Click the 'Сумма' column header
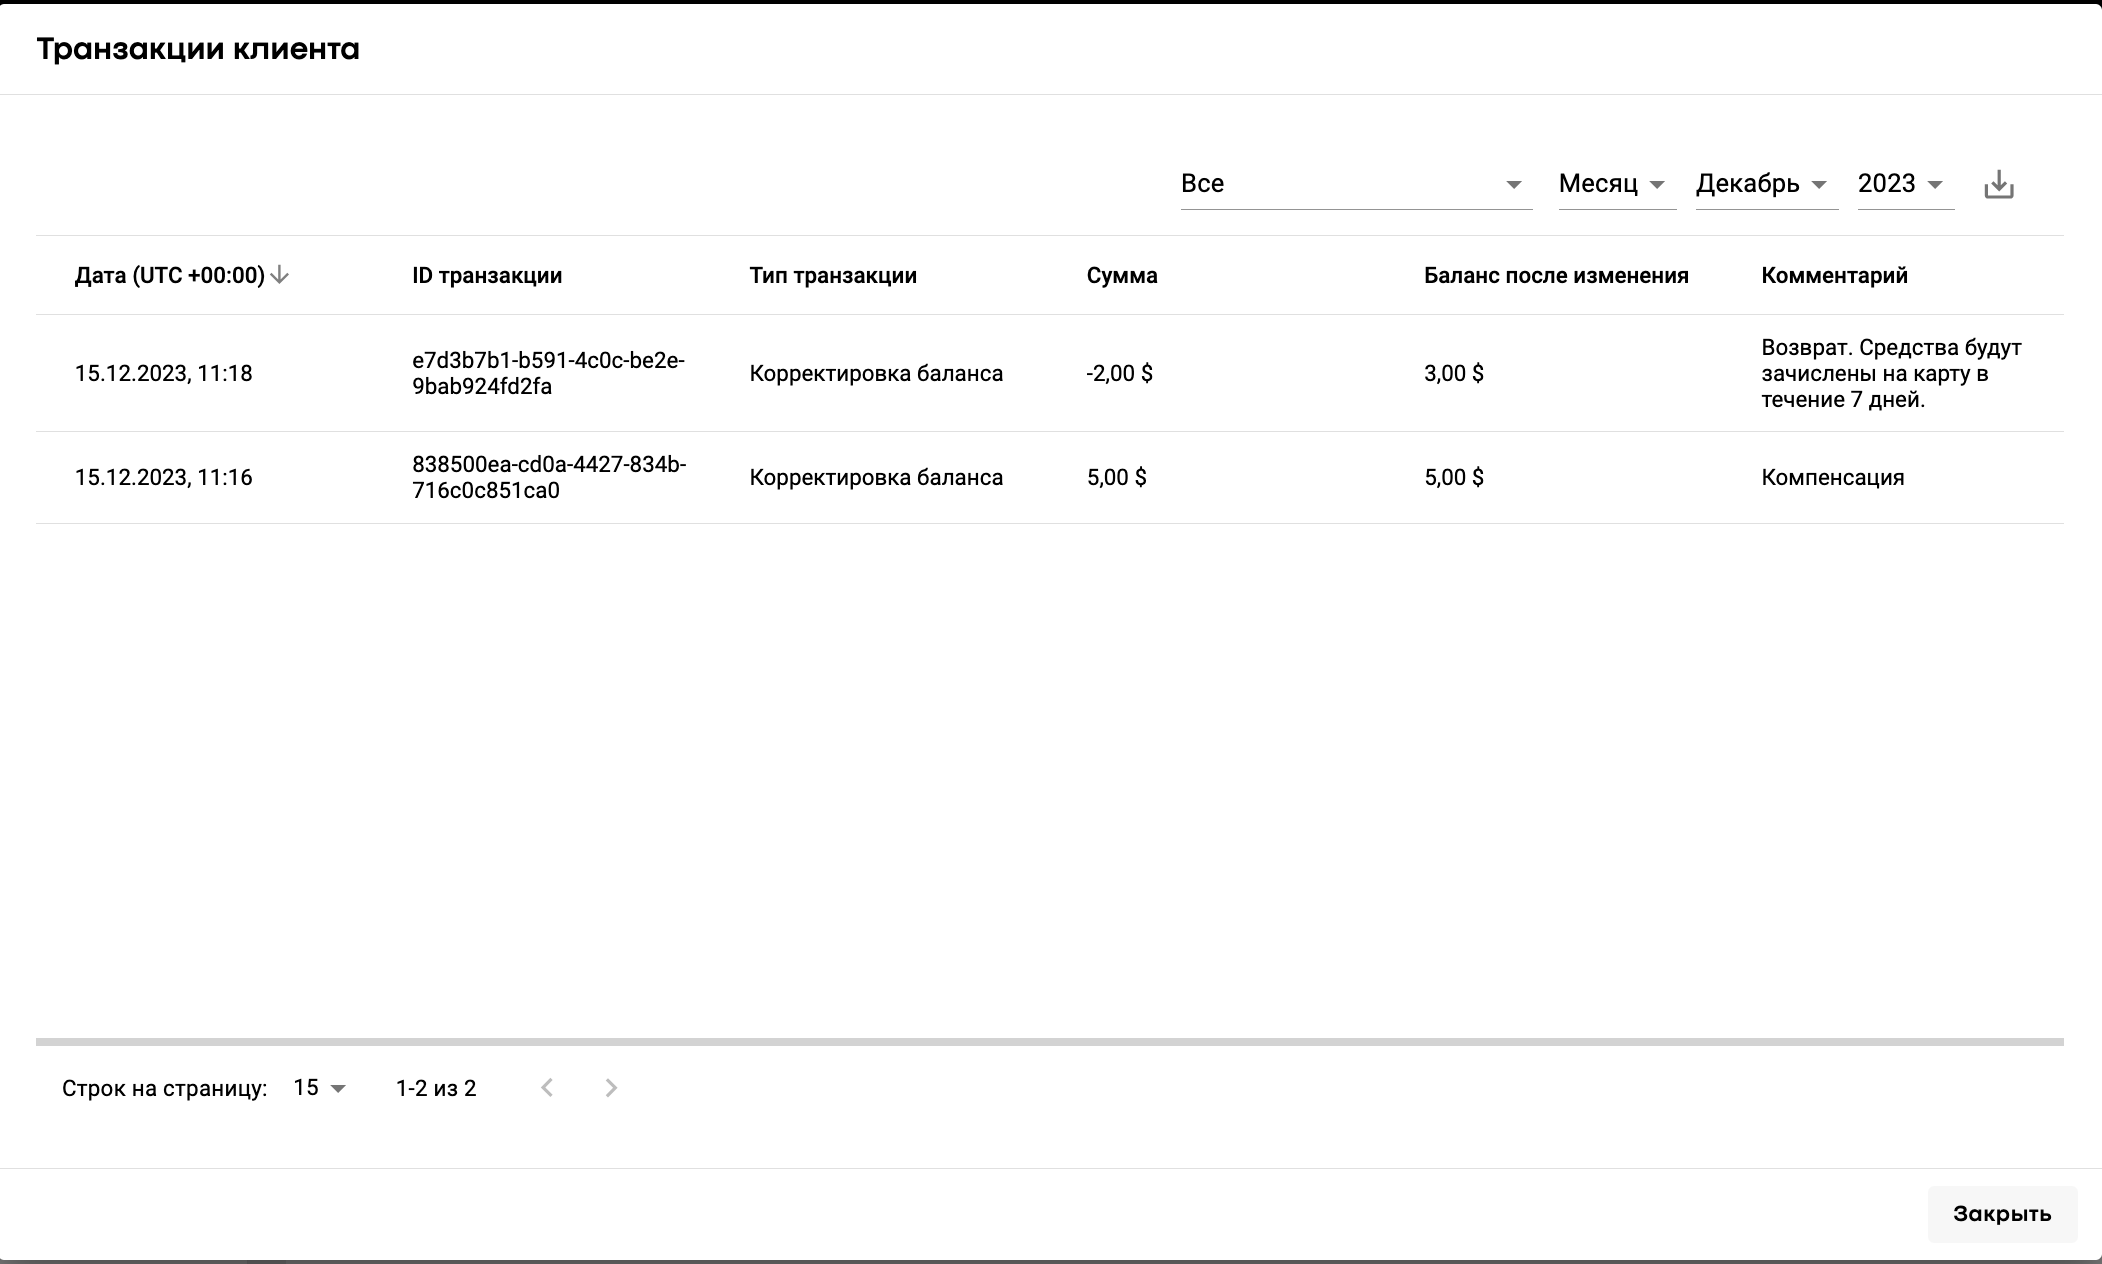The height and width of the screenshot is (1264, 2102). [1121, 276]
